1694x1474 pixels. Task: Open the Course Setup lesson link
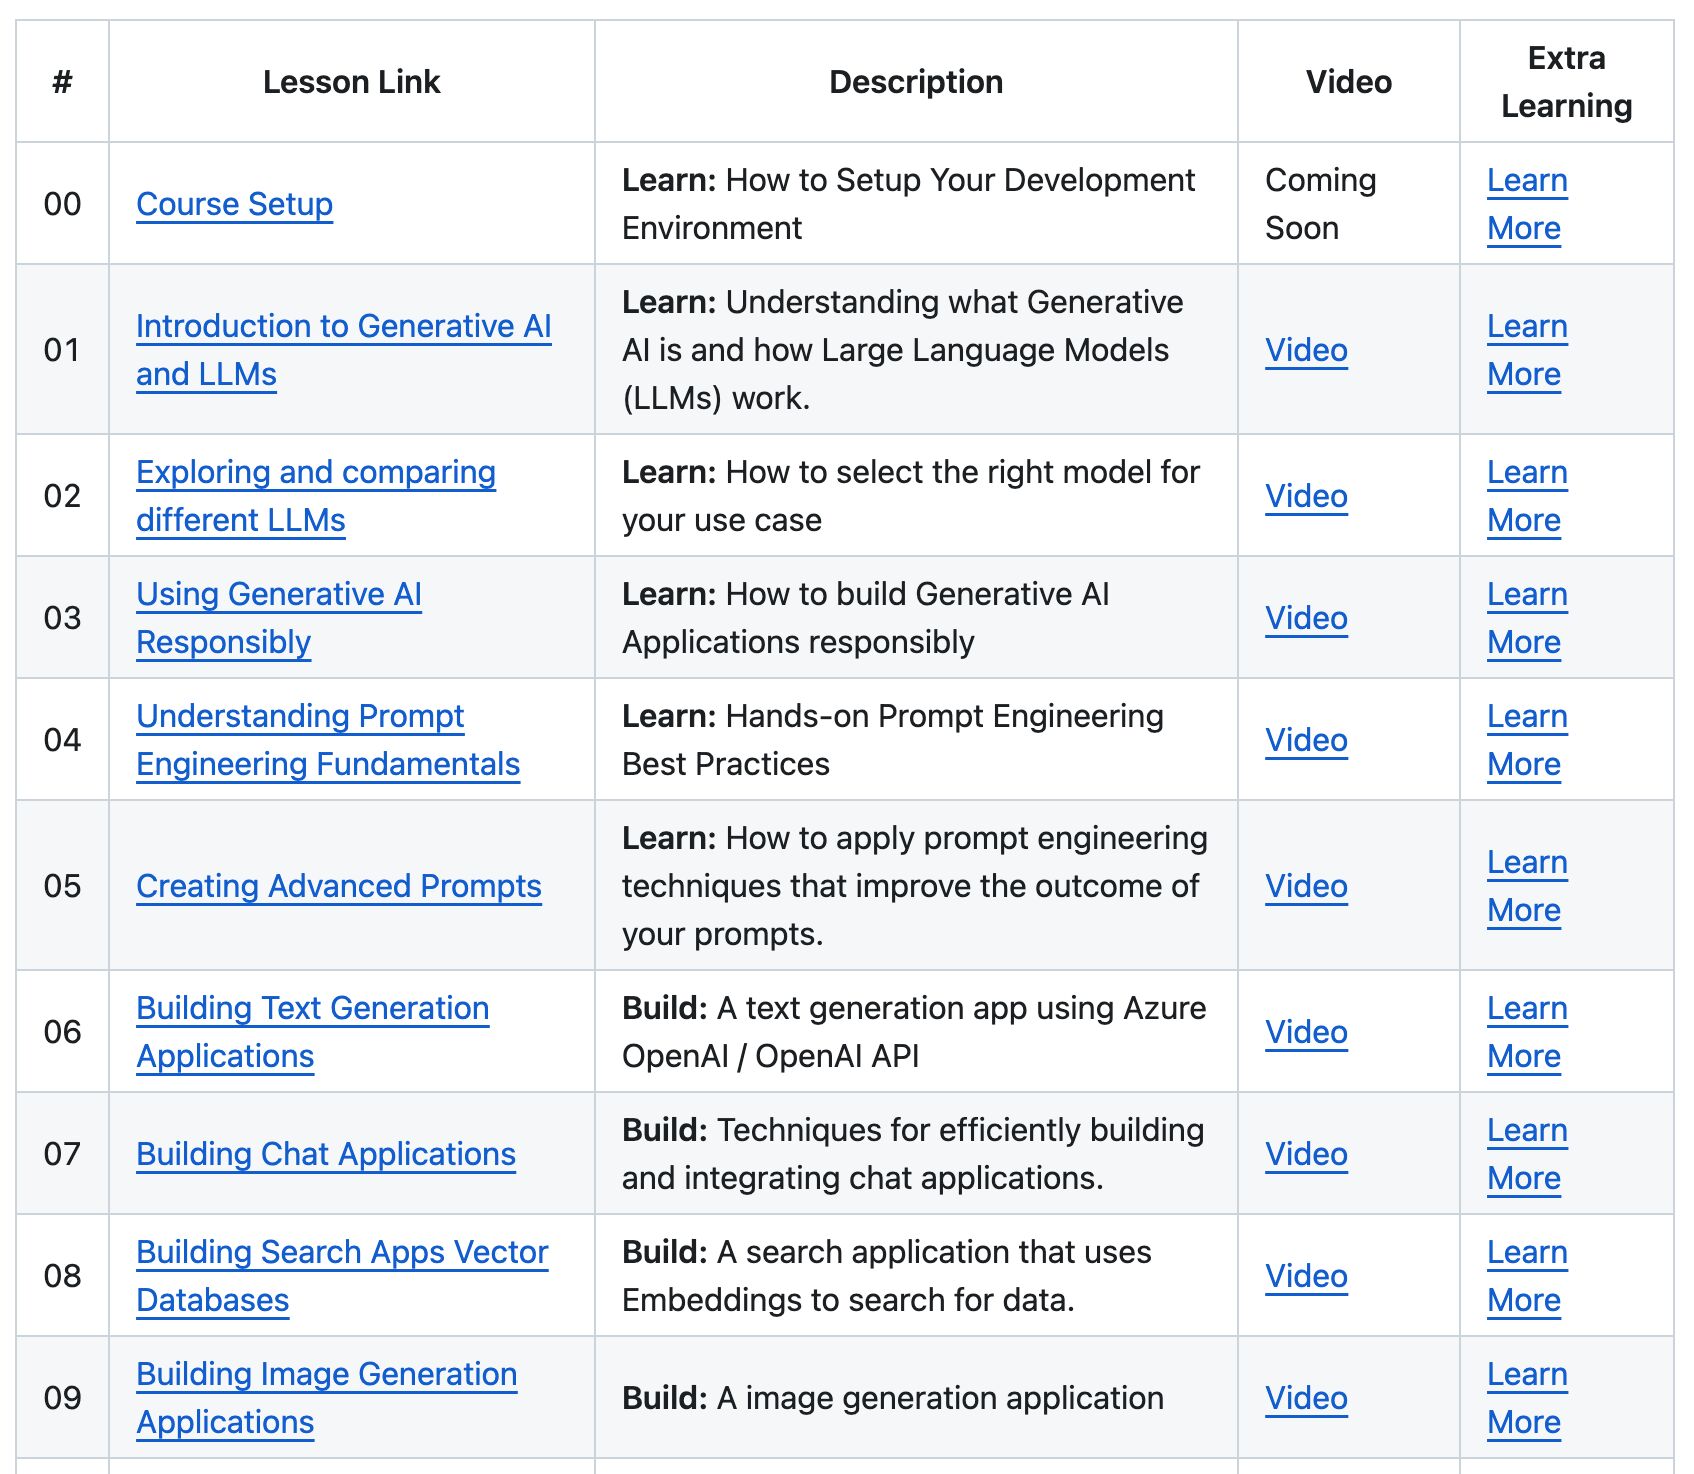coord(234,204)
